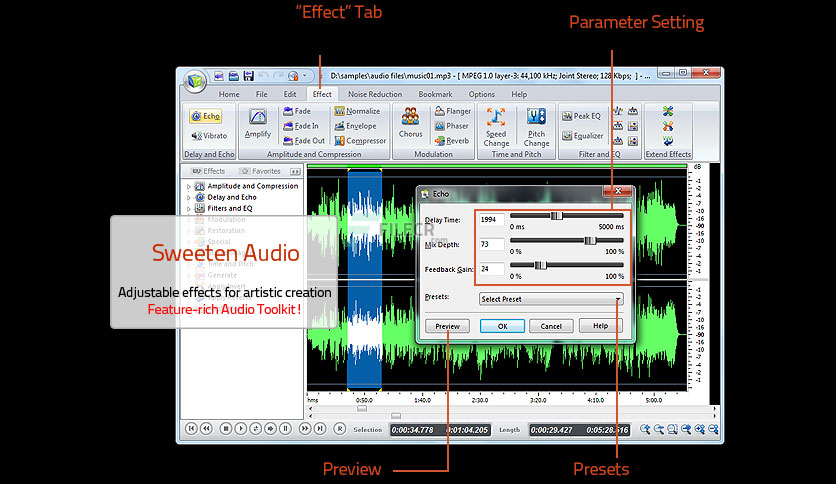
Task: Click the Feedback Gain value field
Action: click(492, 269)
